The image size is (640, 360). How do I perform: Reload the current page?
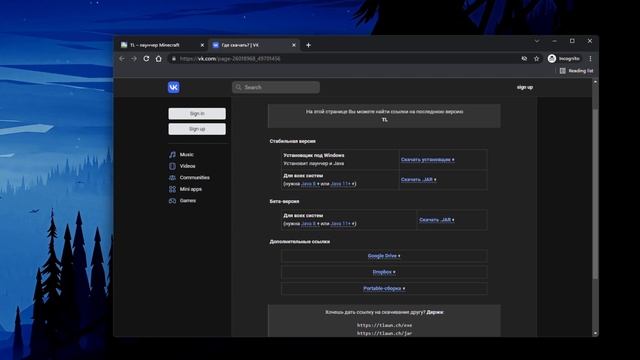(x=146, y=59)
